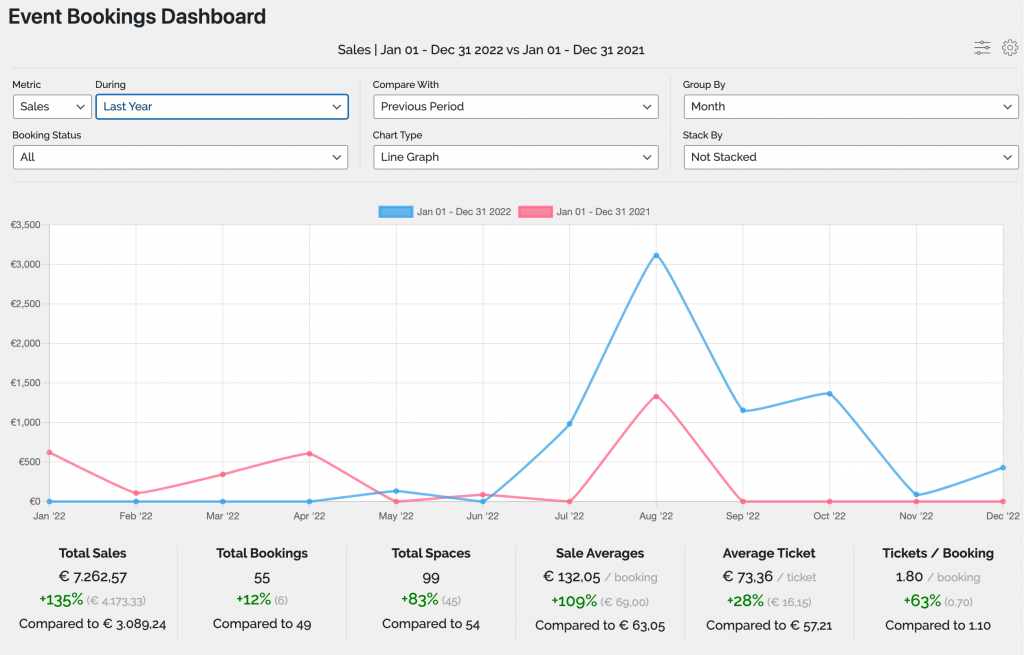Click the Tickets / Booking card
Viewport: 1024px width, 655px height.
point(938,588)
